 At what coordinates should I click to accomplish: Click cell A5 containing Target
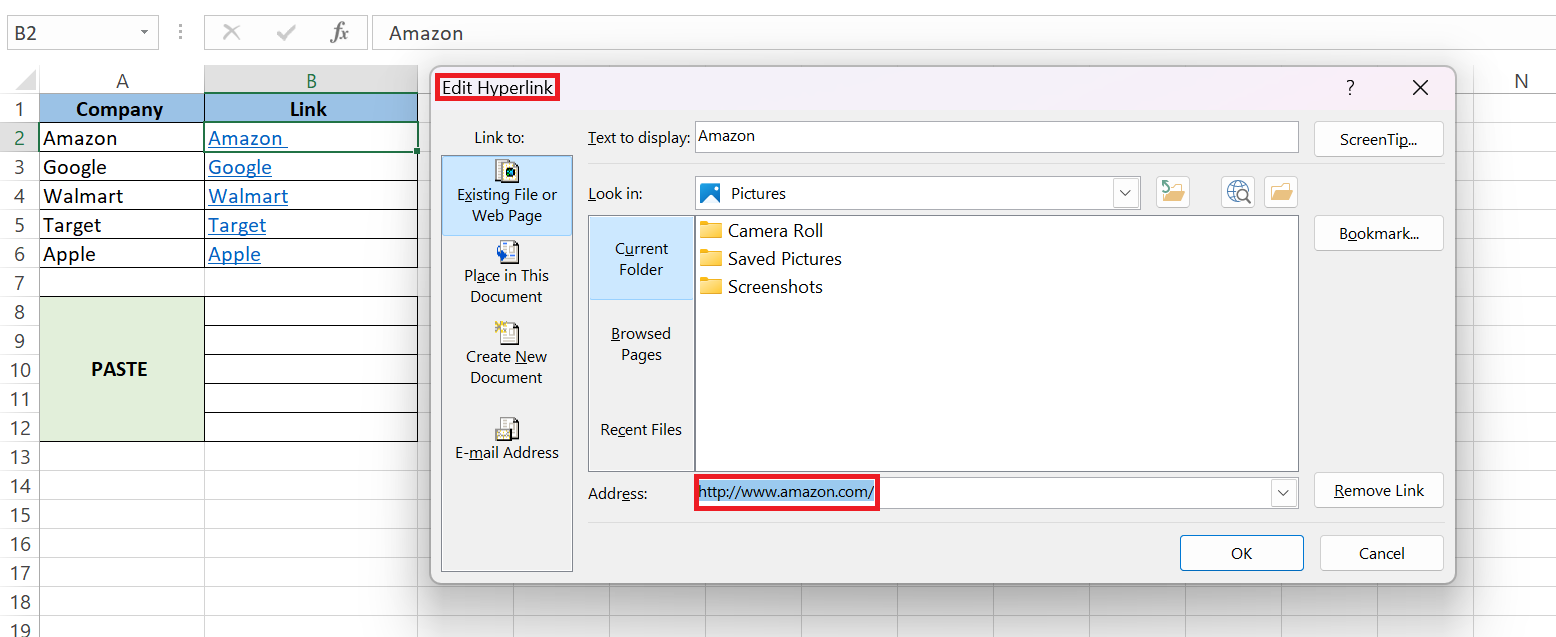122,225
